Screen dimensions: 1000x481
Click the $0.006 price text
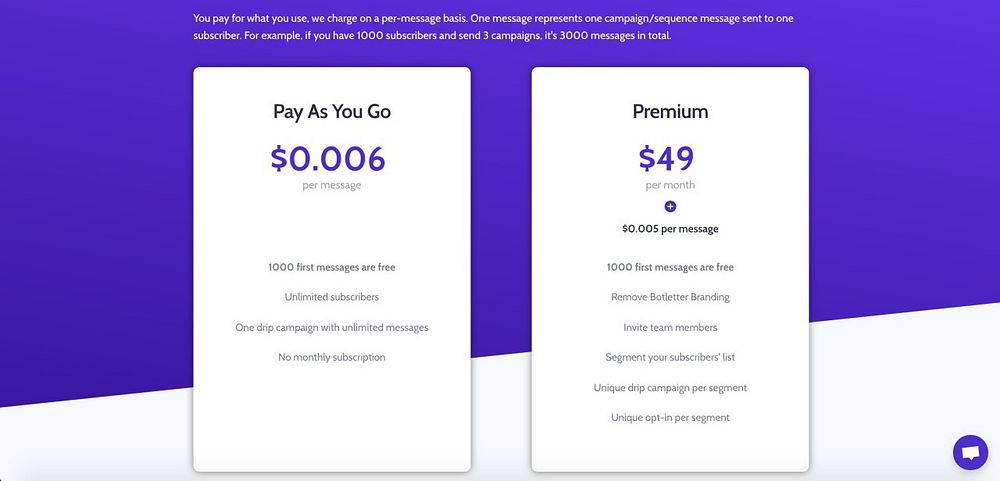[x=328, y=158]
